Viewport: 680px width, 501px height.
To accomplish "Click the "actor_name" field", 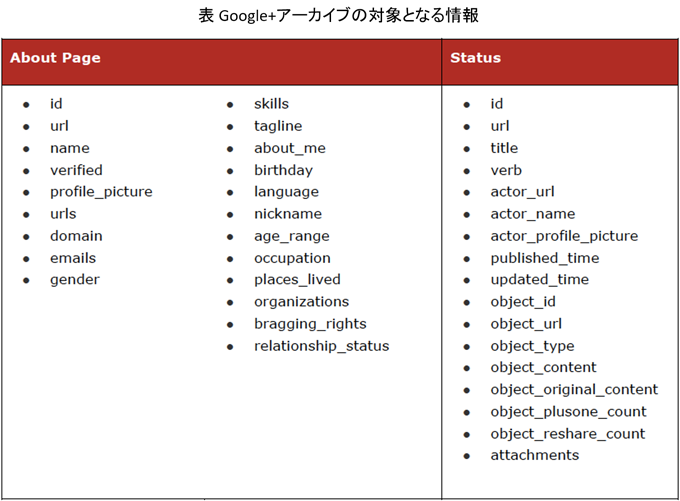I will tap(533, 214).
